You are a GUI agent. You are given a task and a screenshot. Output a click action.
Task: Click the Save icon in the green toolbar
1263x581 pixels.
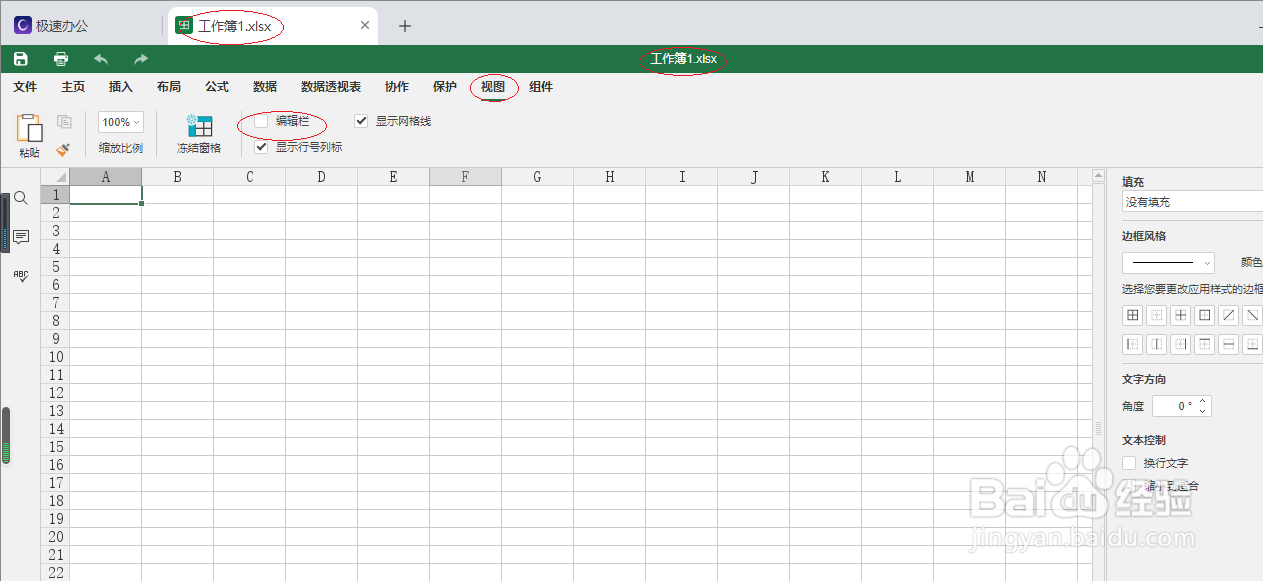[x=20, y=59]
